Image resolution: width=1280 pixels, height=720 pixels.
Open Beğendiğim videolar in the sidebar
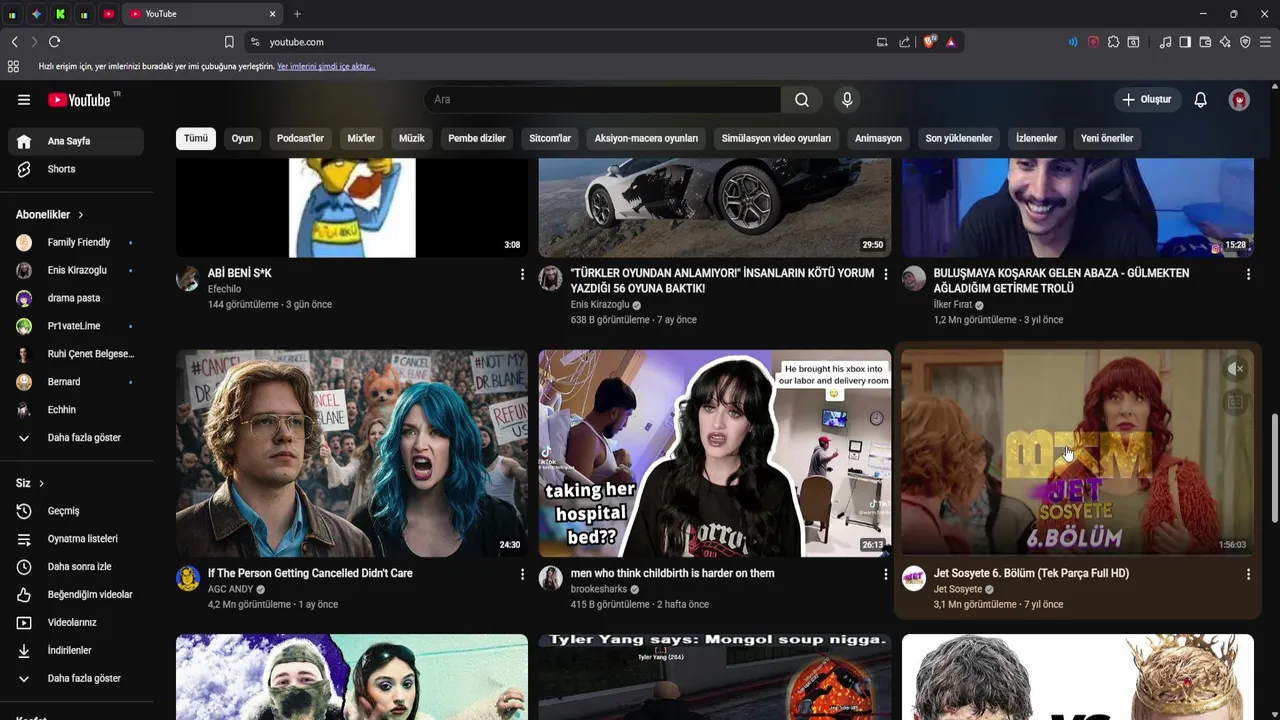coord(76,595)
